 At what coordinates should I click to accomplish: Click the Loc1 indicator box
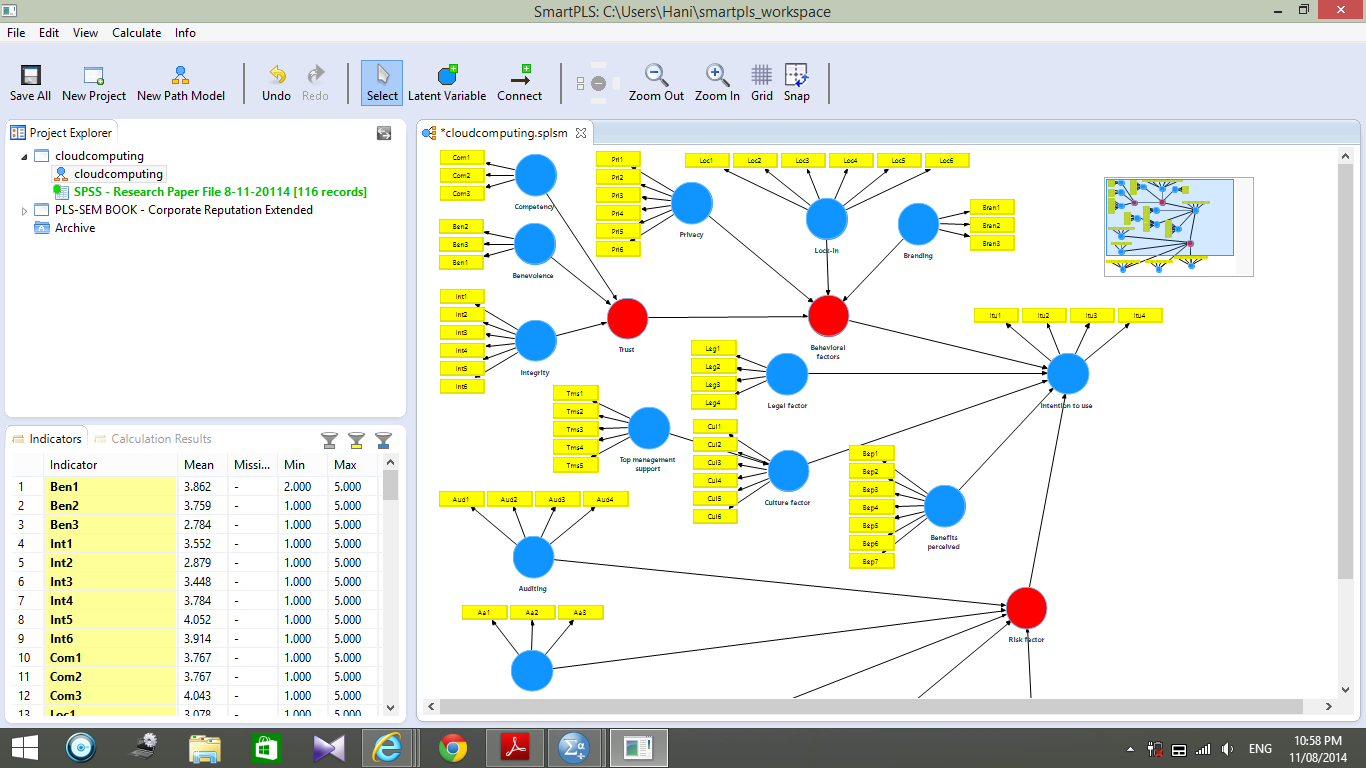(706, 160)
